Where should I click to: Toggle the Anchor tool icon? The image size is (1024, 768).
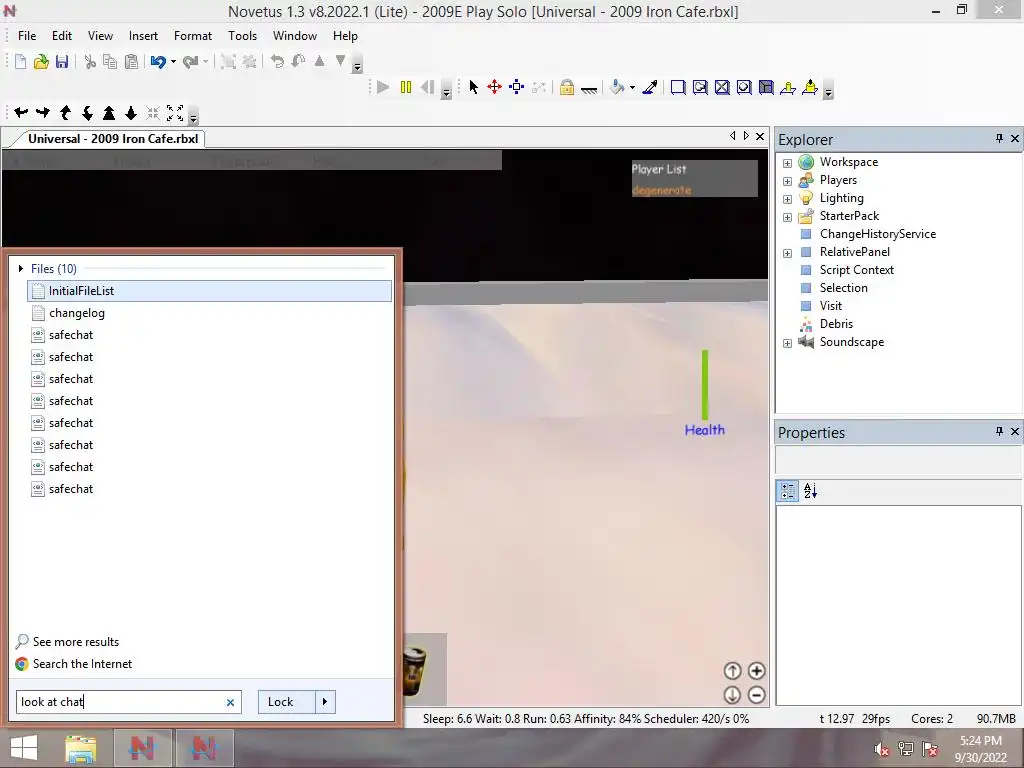[x=589, y=88]
